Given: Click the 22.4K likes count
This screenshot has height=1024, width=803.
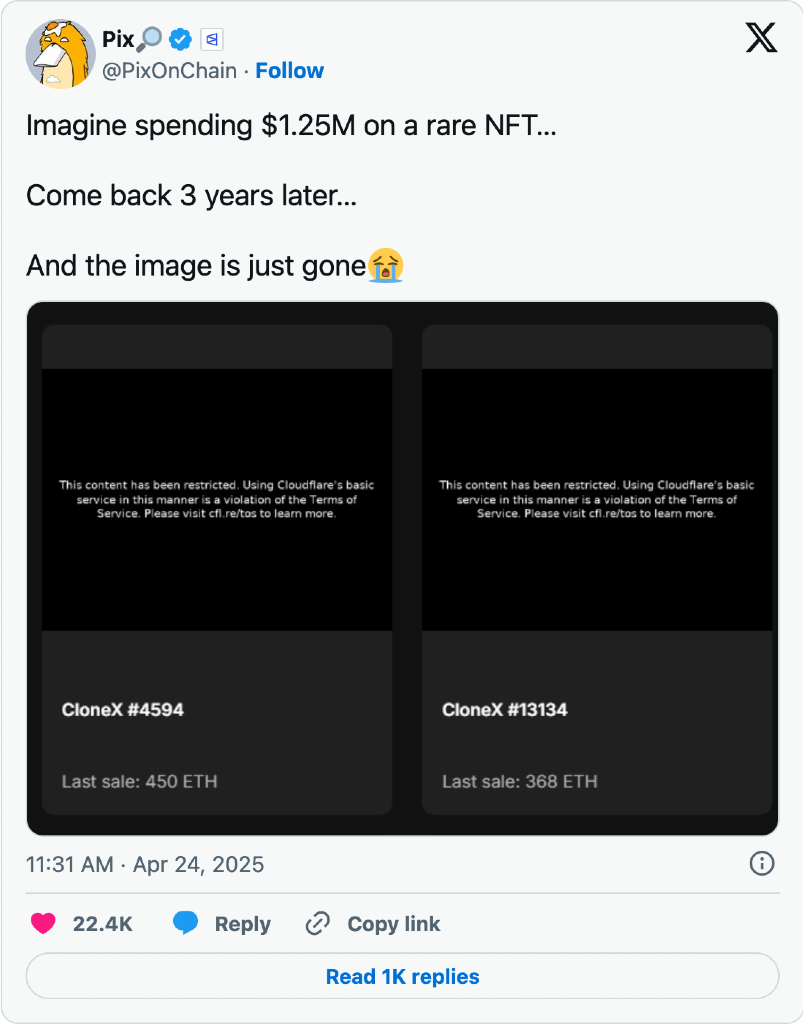Looking at the screenshot, I should coord(103,924).
